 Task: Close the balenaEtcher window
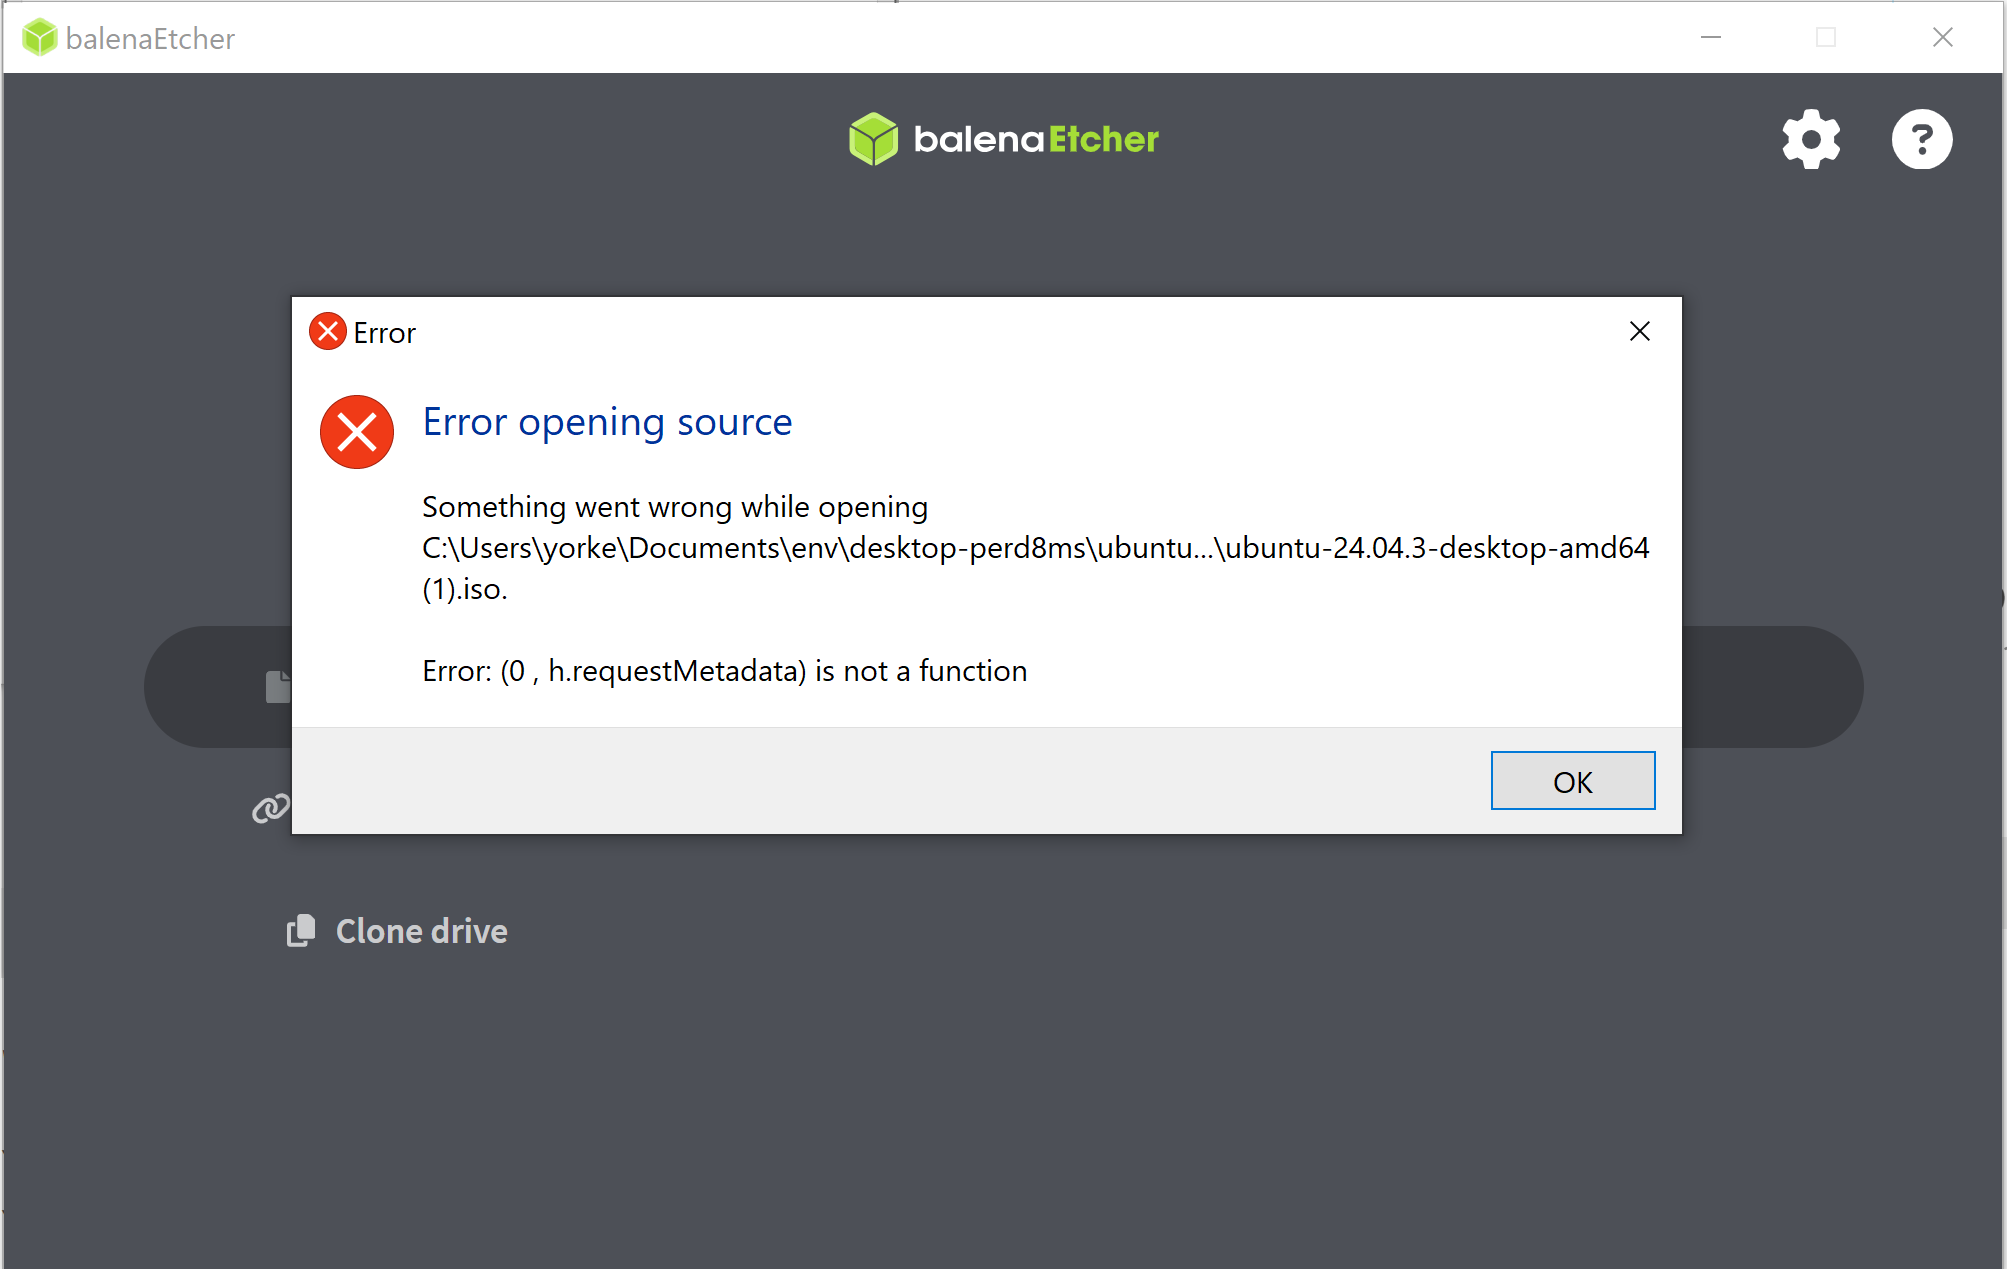pos(1942,38)
